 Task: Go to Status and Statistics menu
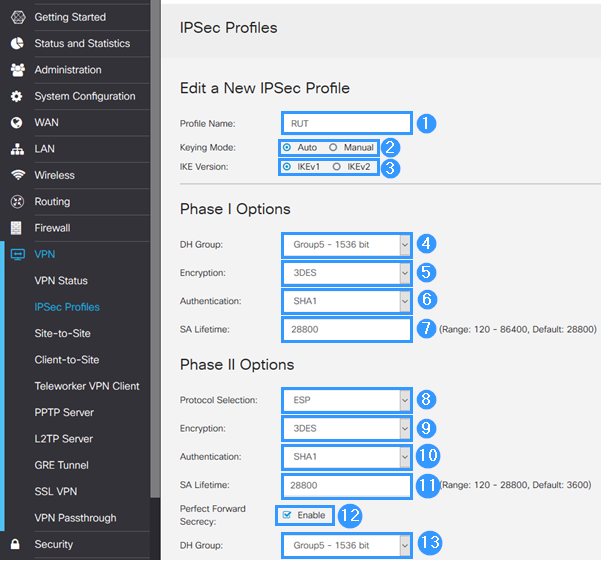82,44
